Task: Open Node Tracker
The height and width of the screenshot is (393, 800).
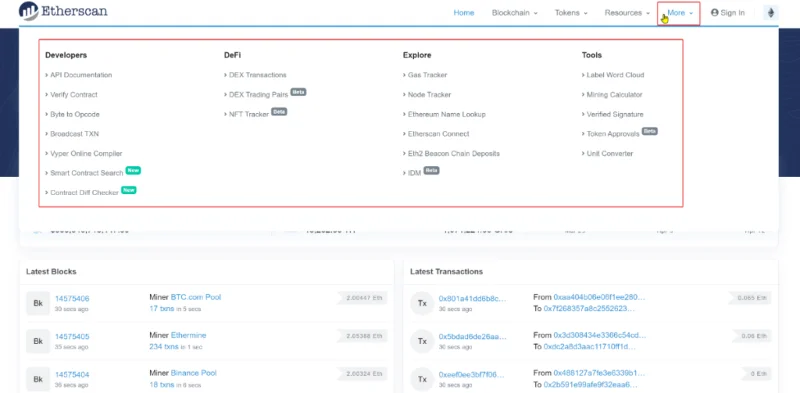Action: 430,94
